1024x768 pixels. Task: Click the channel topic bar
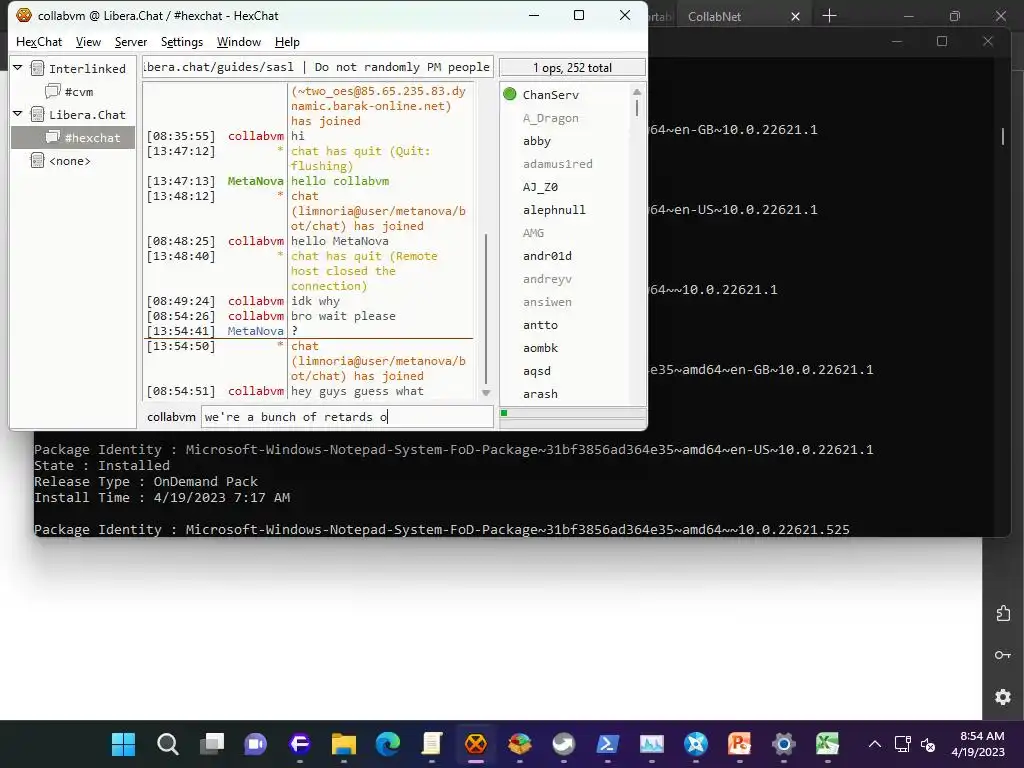[317, 67]
